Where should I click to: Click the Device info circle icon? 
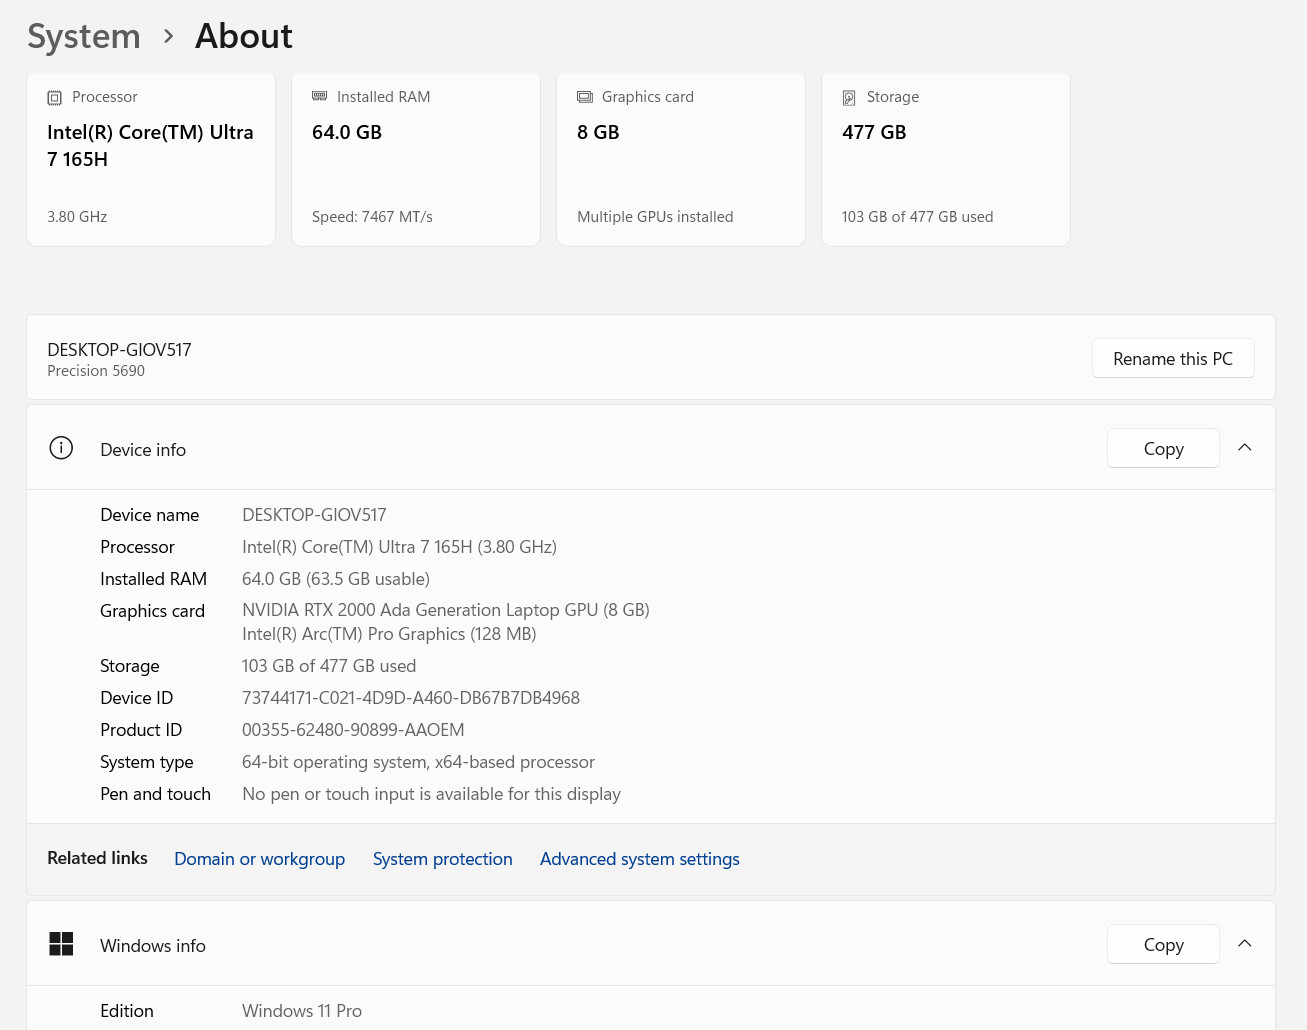(x=61, y=448)
